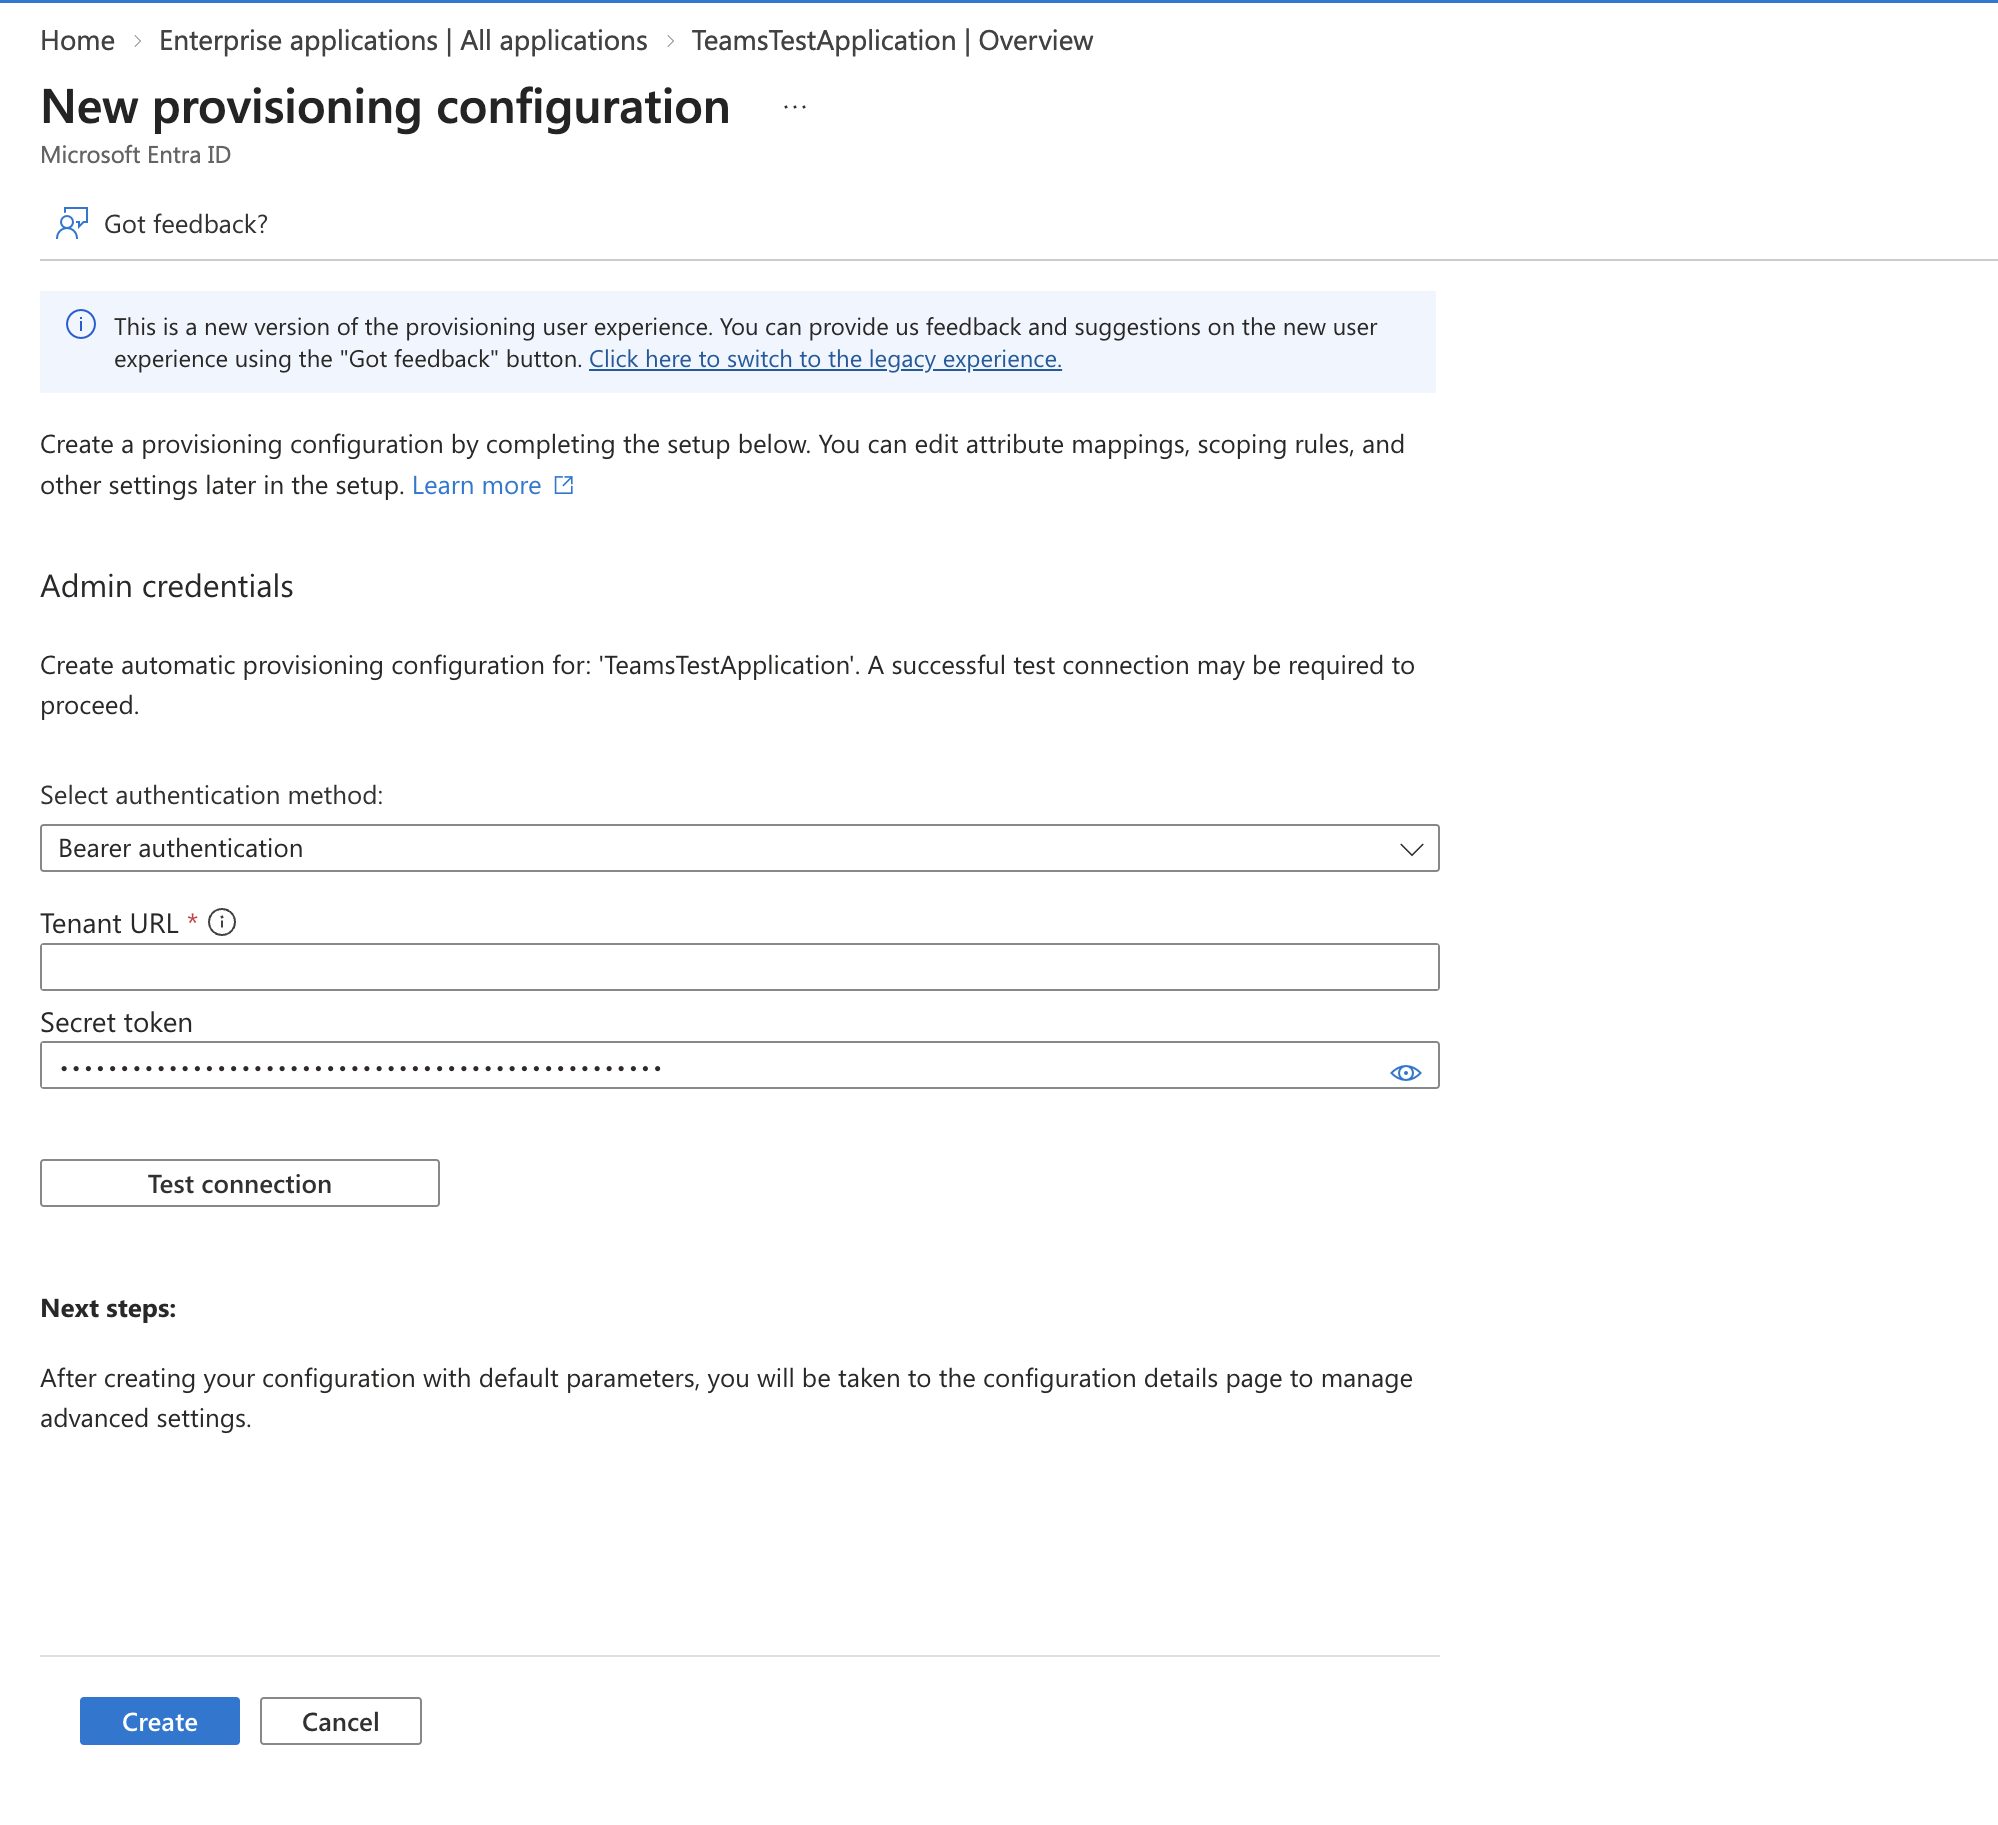The image size is (1998, 1825).
Task: Click the switch to legacy experience link
Action: coord(825,359)
